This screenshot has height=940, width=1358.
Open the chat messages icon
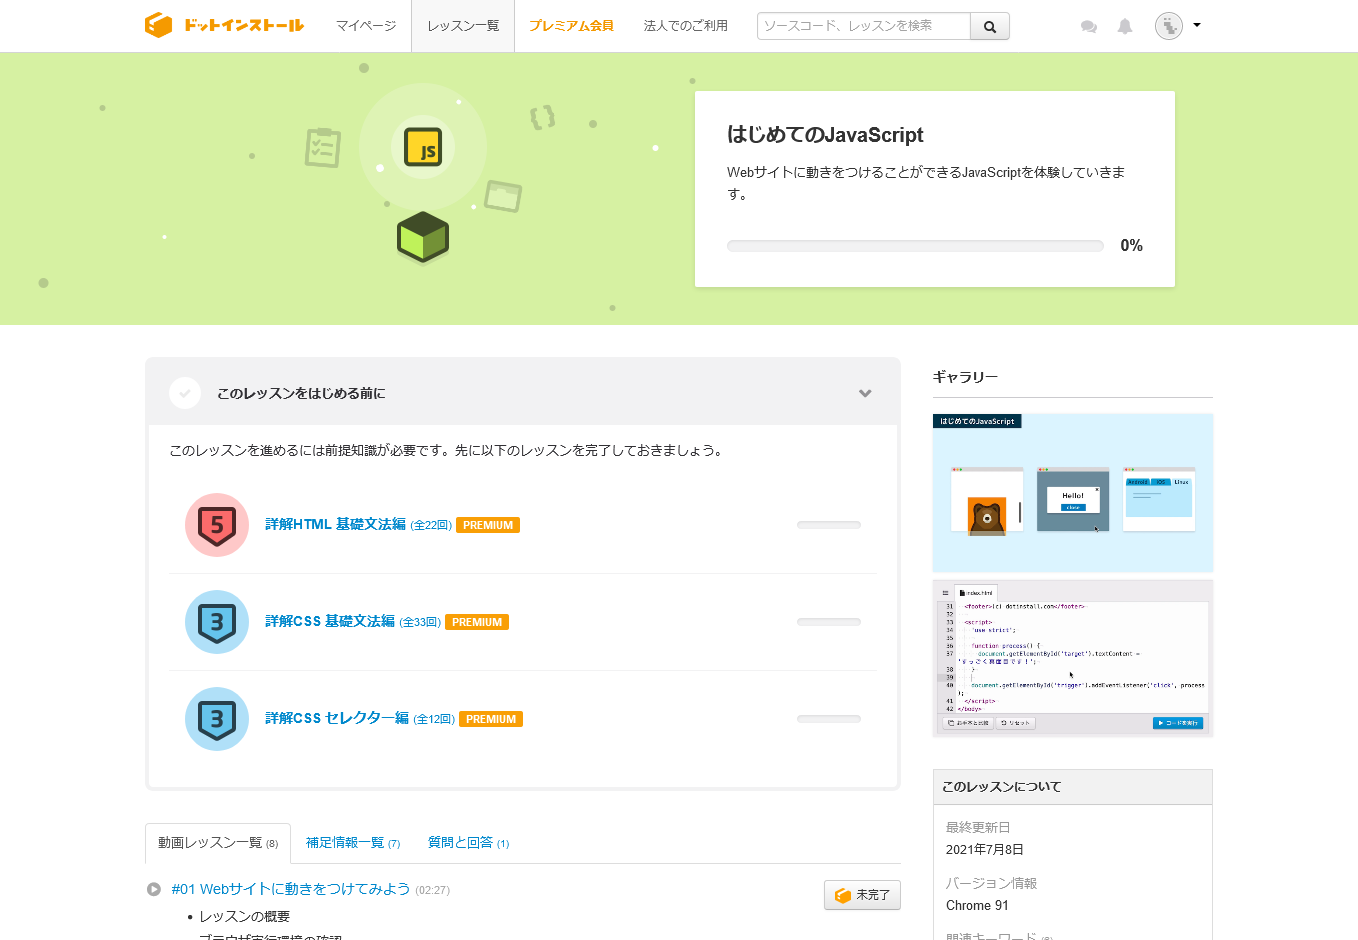(x=1089, y=27)
